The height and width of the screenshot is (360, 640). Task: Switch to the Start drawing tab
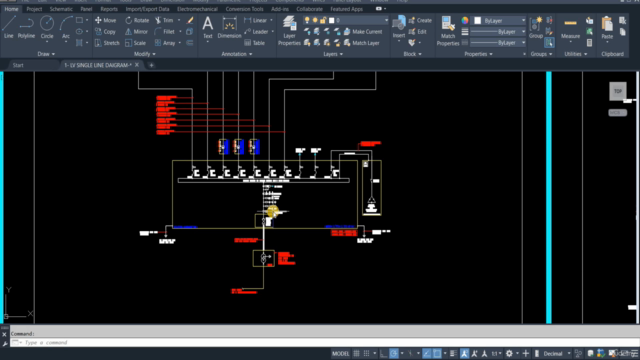click(x=18, y=65)
